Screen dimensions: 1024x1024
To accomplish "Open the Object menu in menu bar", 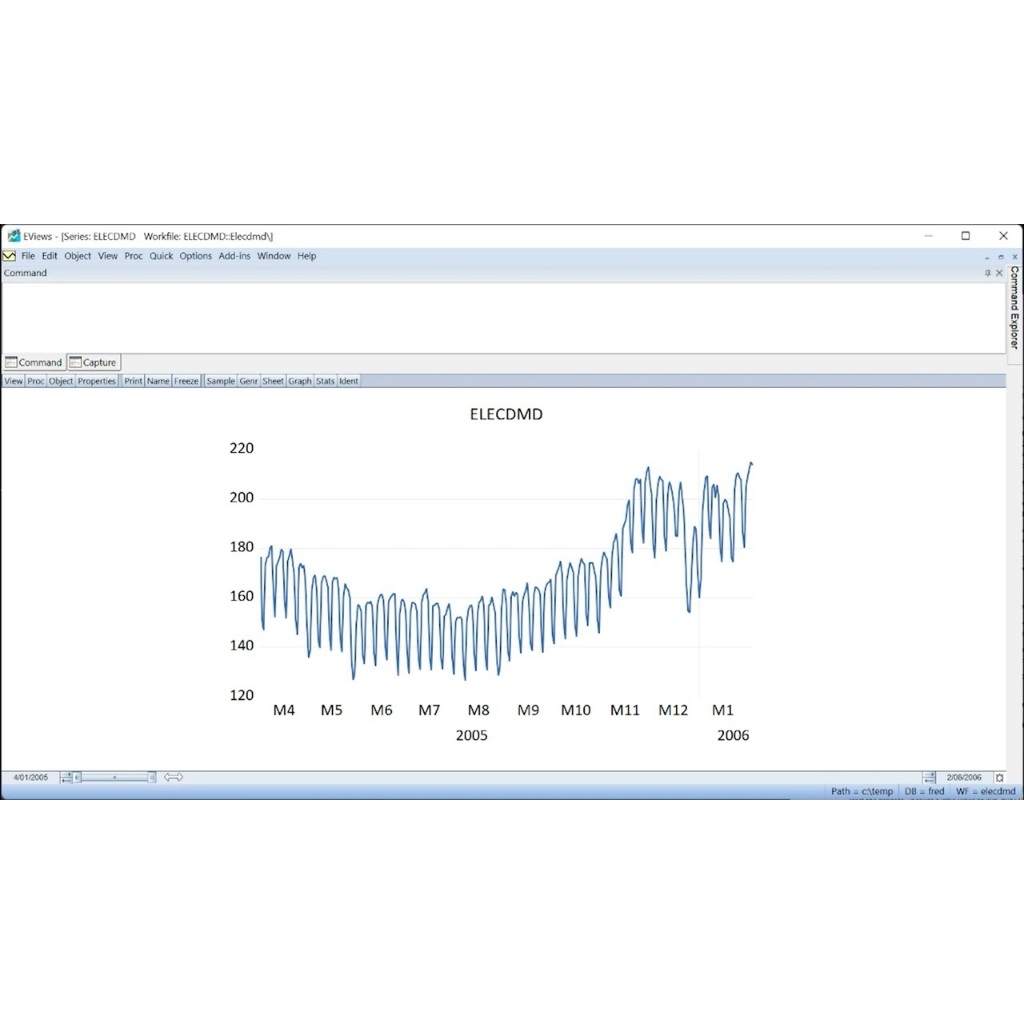I will (x=78, y=256).
